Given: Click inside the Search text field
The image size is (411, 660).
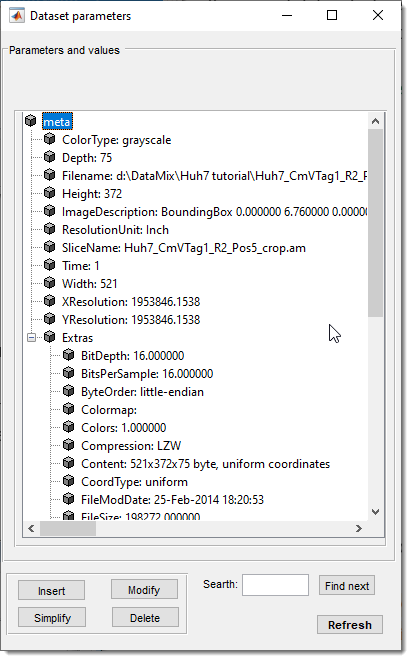Looking at the screenshot, I should [x=275, y=585].
